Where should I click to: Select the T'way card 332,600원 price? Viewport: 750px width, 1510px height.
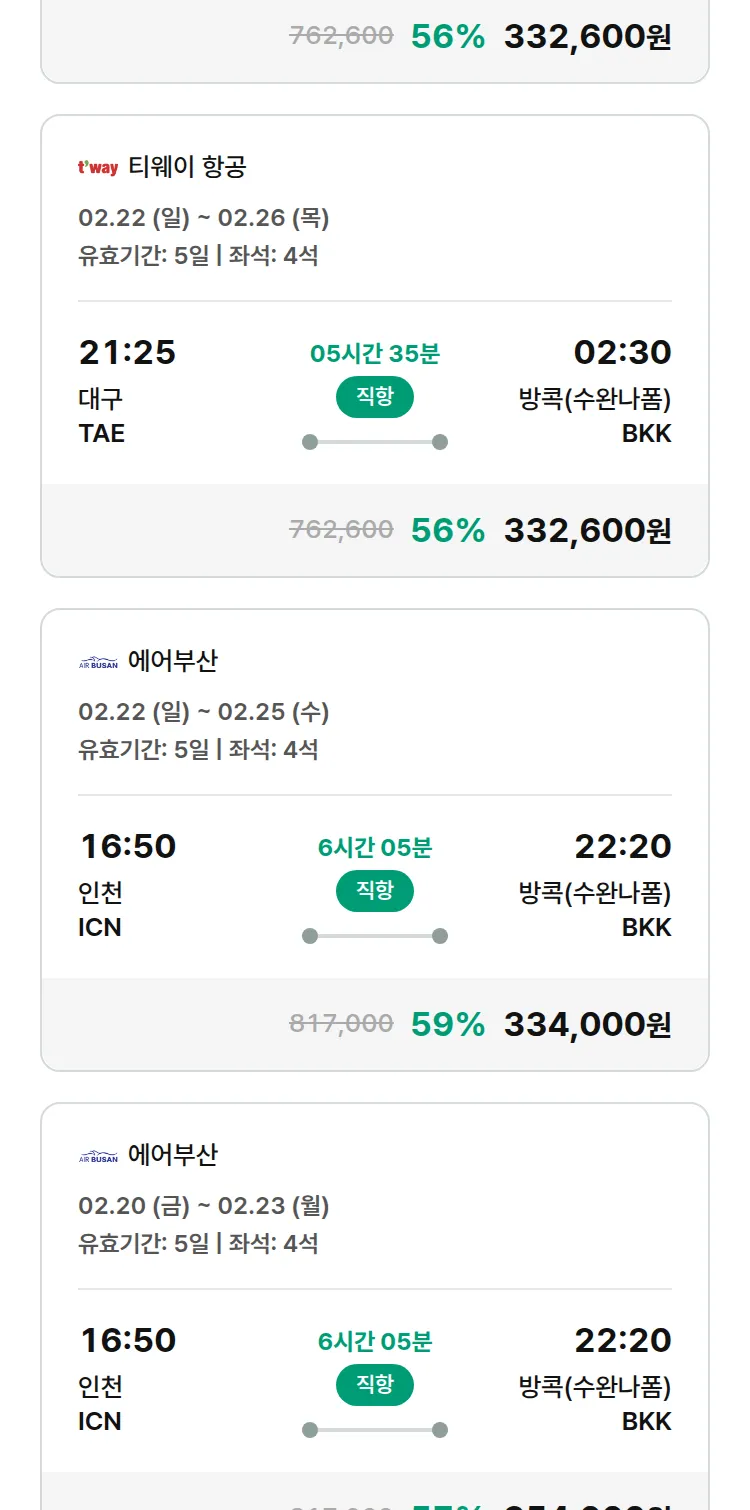(587, 530)
